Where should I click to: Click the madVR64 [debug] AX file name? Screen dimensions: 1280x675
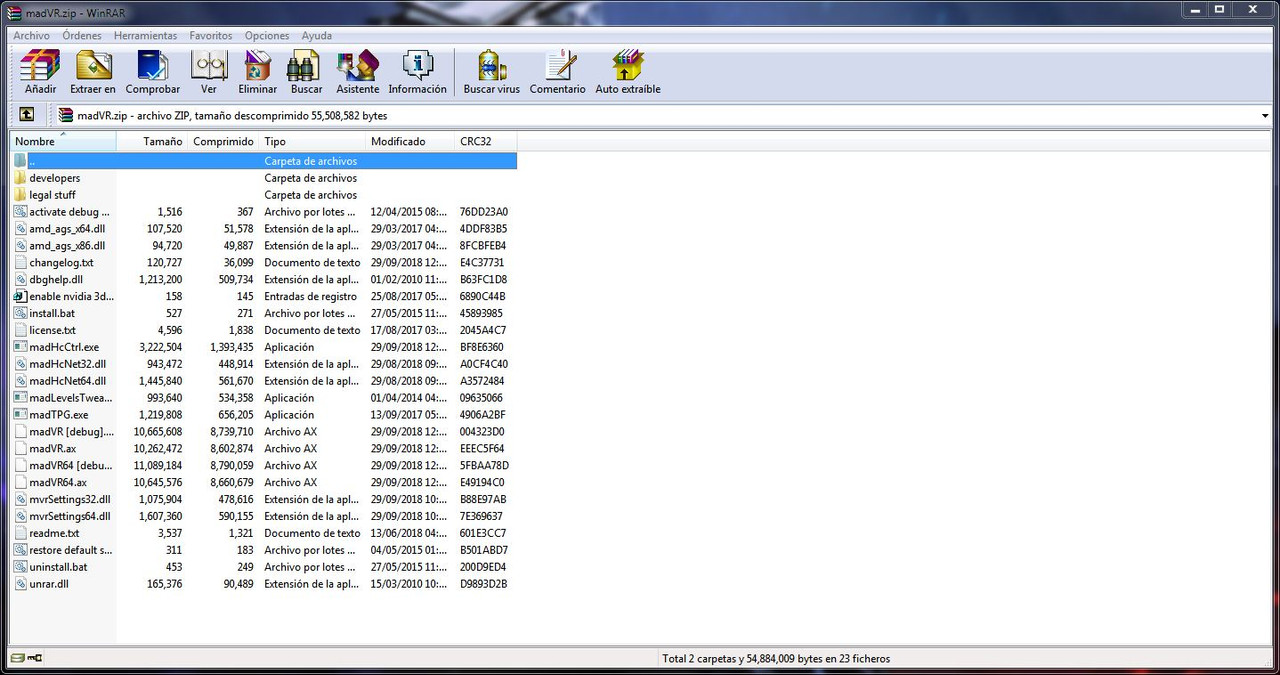click(70, 466)
